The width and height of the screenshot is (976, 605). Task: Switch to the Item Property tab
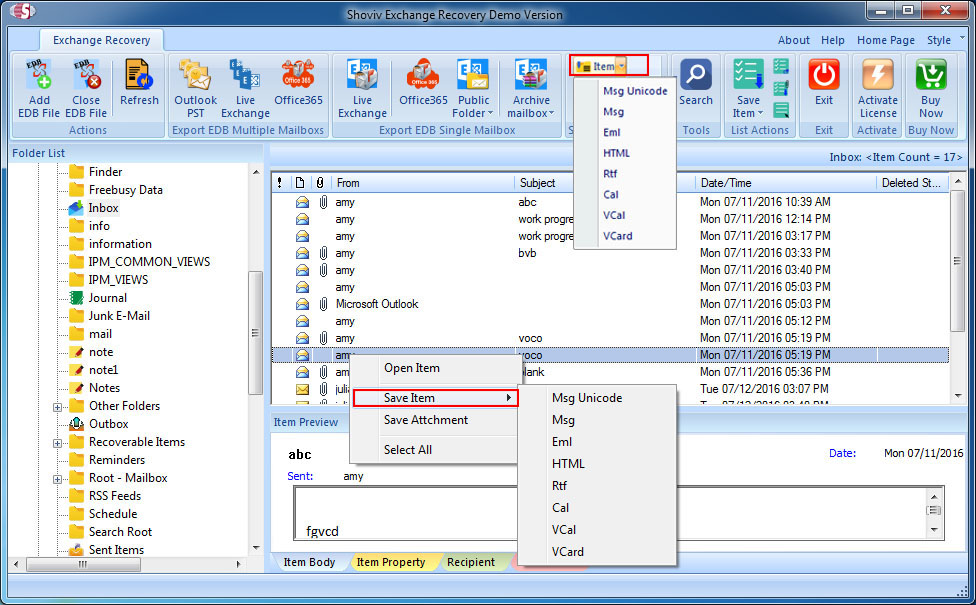click(390, 562)
